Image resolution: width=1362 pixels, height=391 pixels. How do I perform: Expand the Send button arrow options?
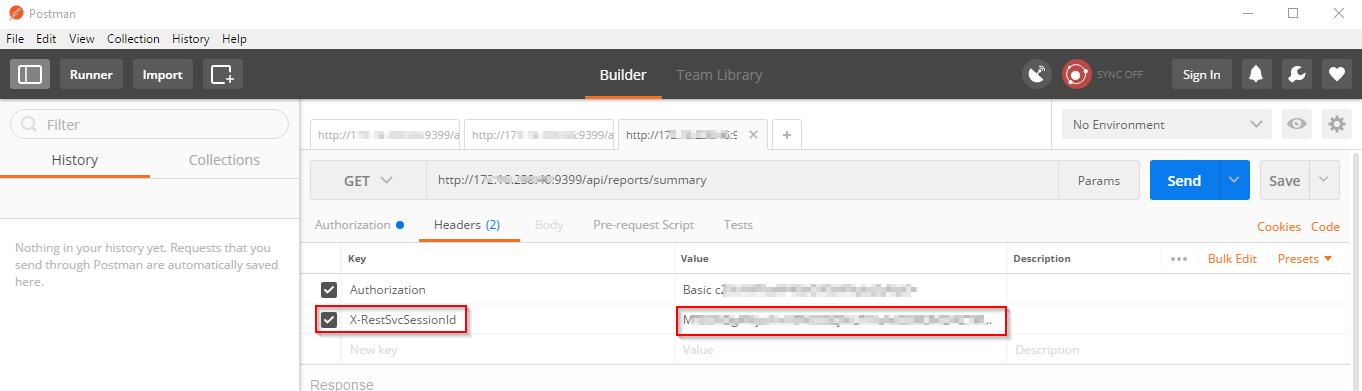click(1234, 180)
